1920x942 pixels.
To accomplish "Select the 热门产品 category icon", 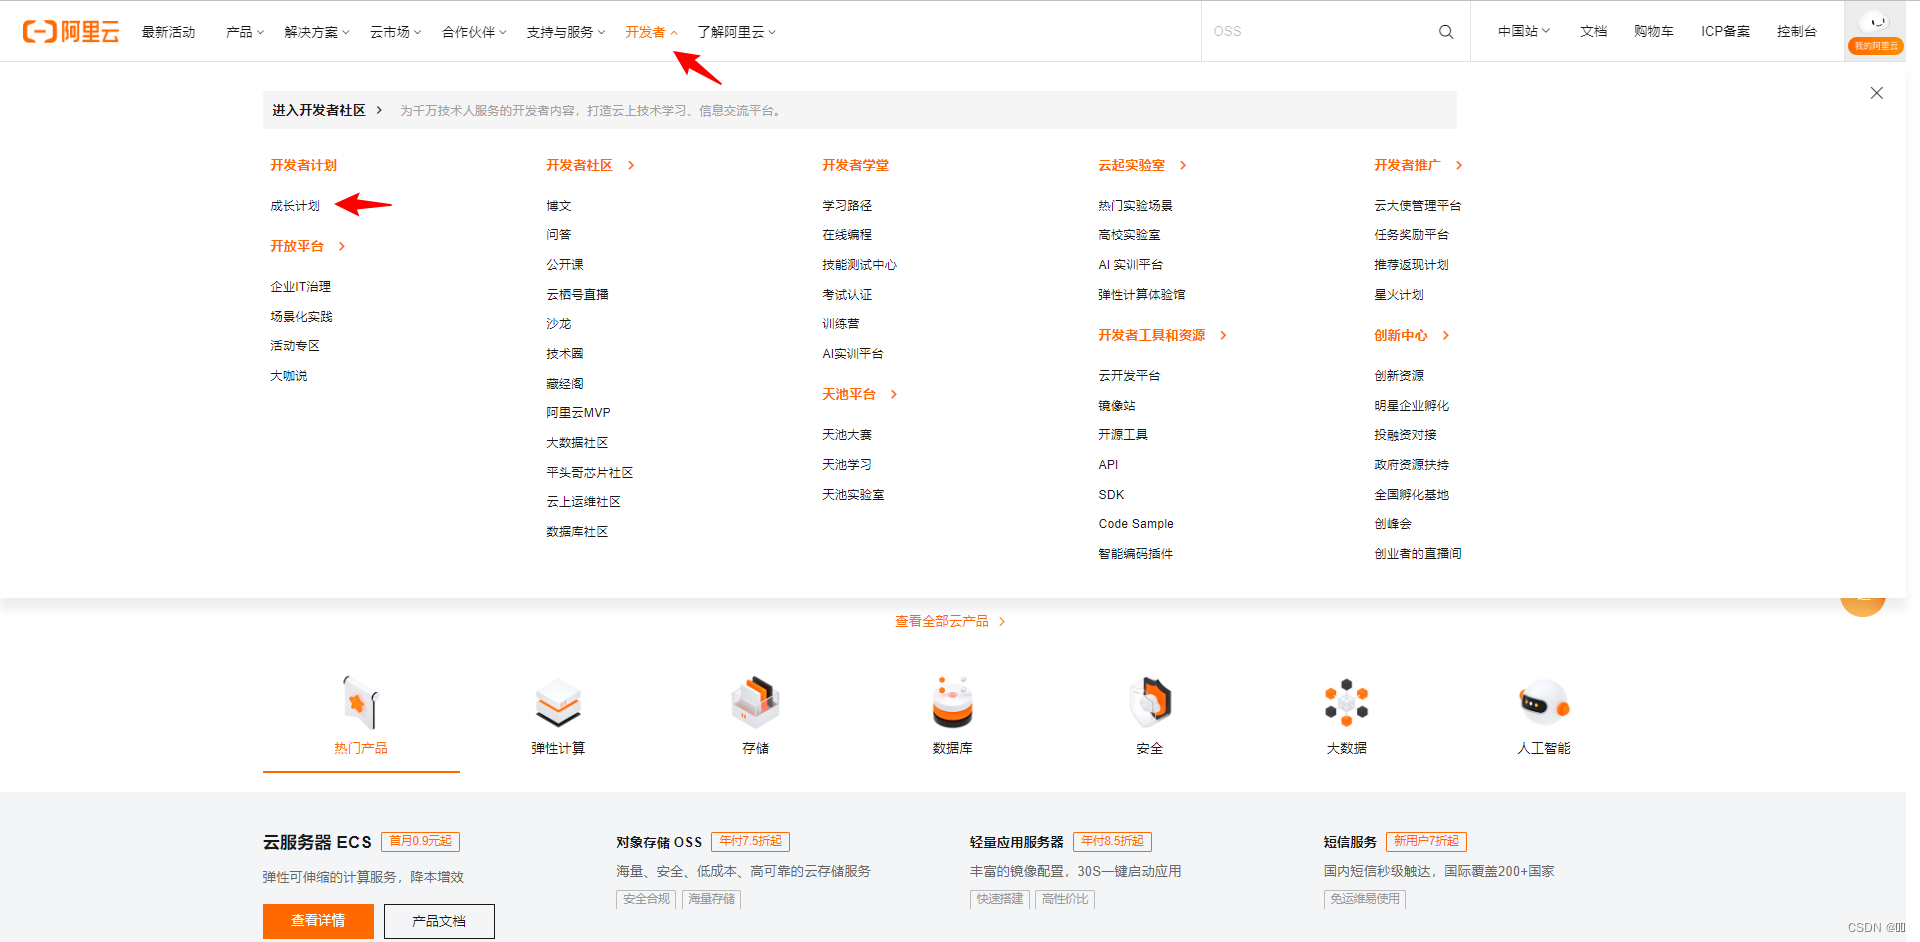I will pos(360,703).
